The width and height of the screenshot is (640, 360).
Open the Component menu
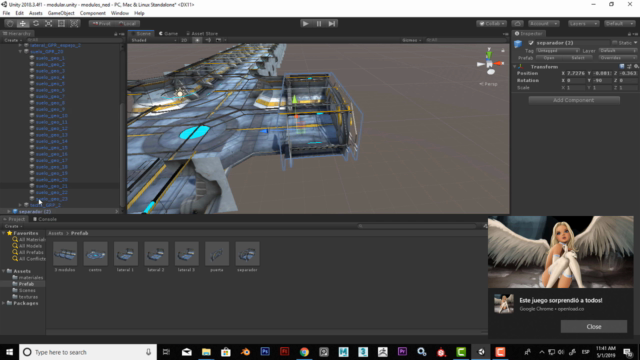click(x=93, y=13)
